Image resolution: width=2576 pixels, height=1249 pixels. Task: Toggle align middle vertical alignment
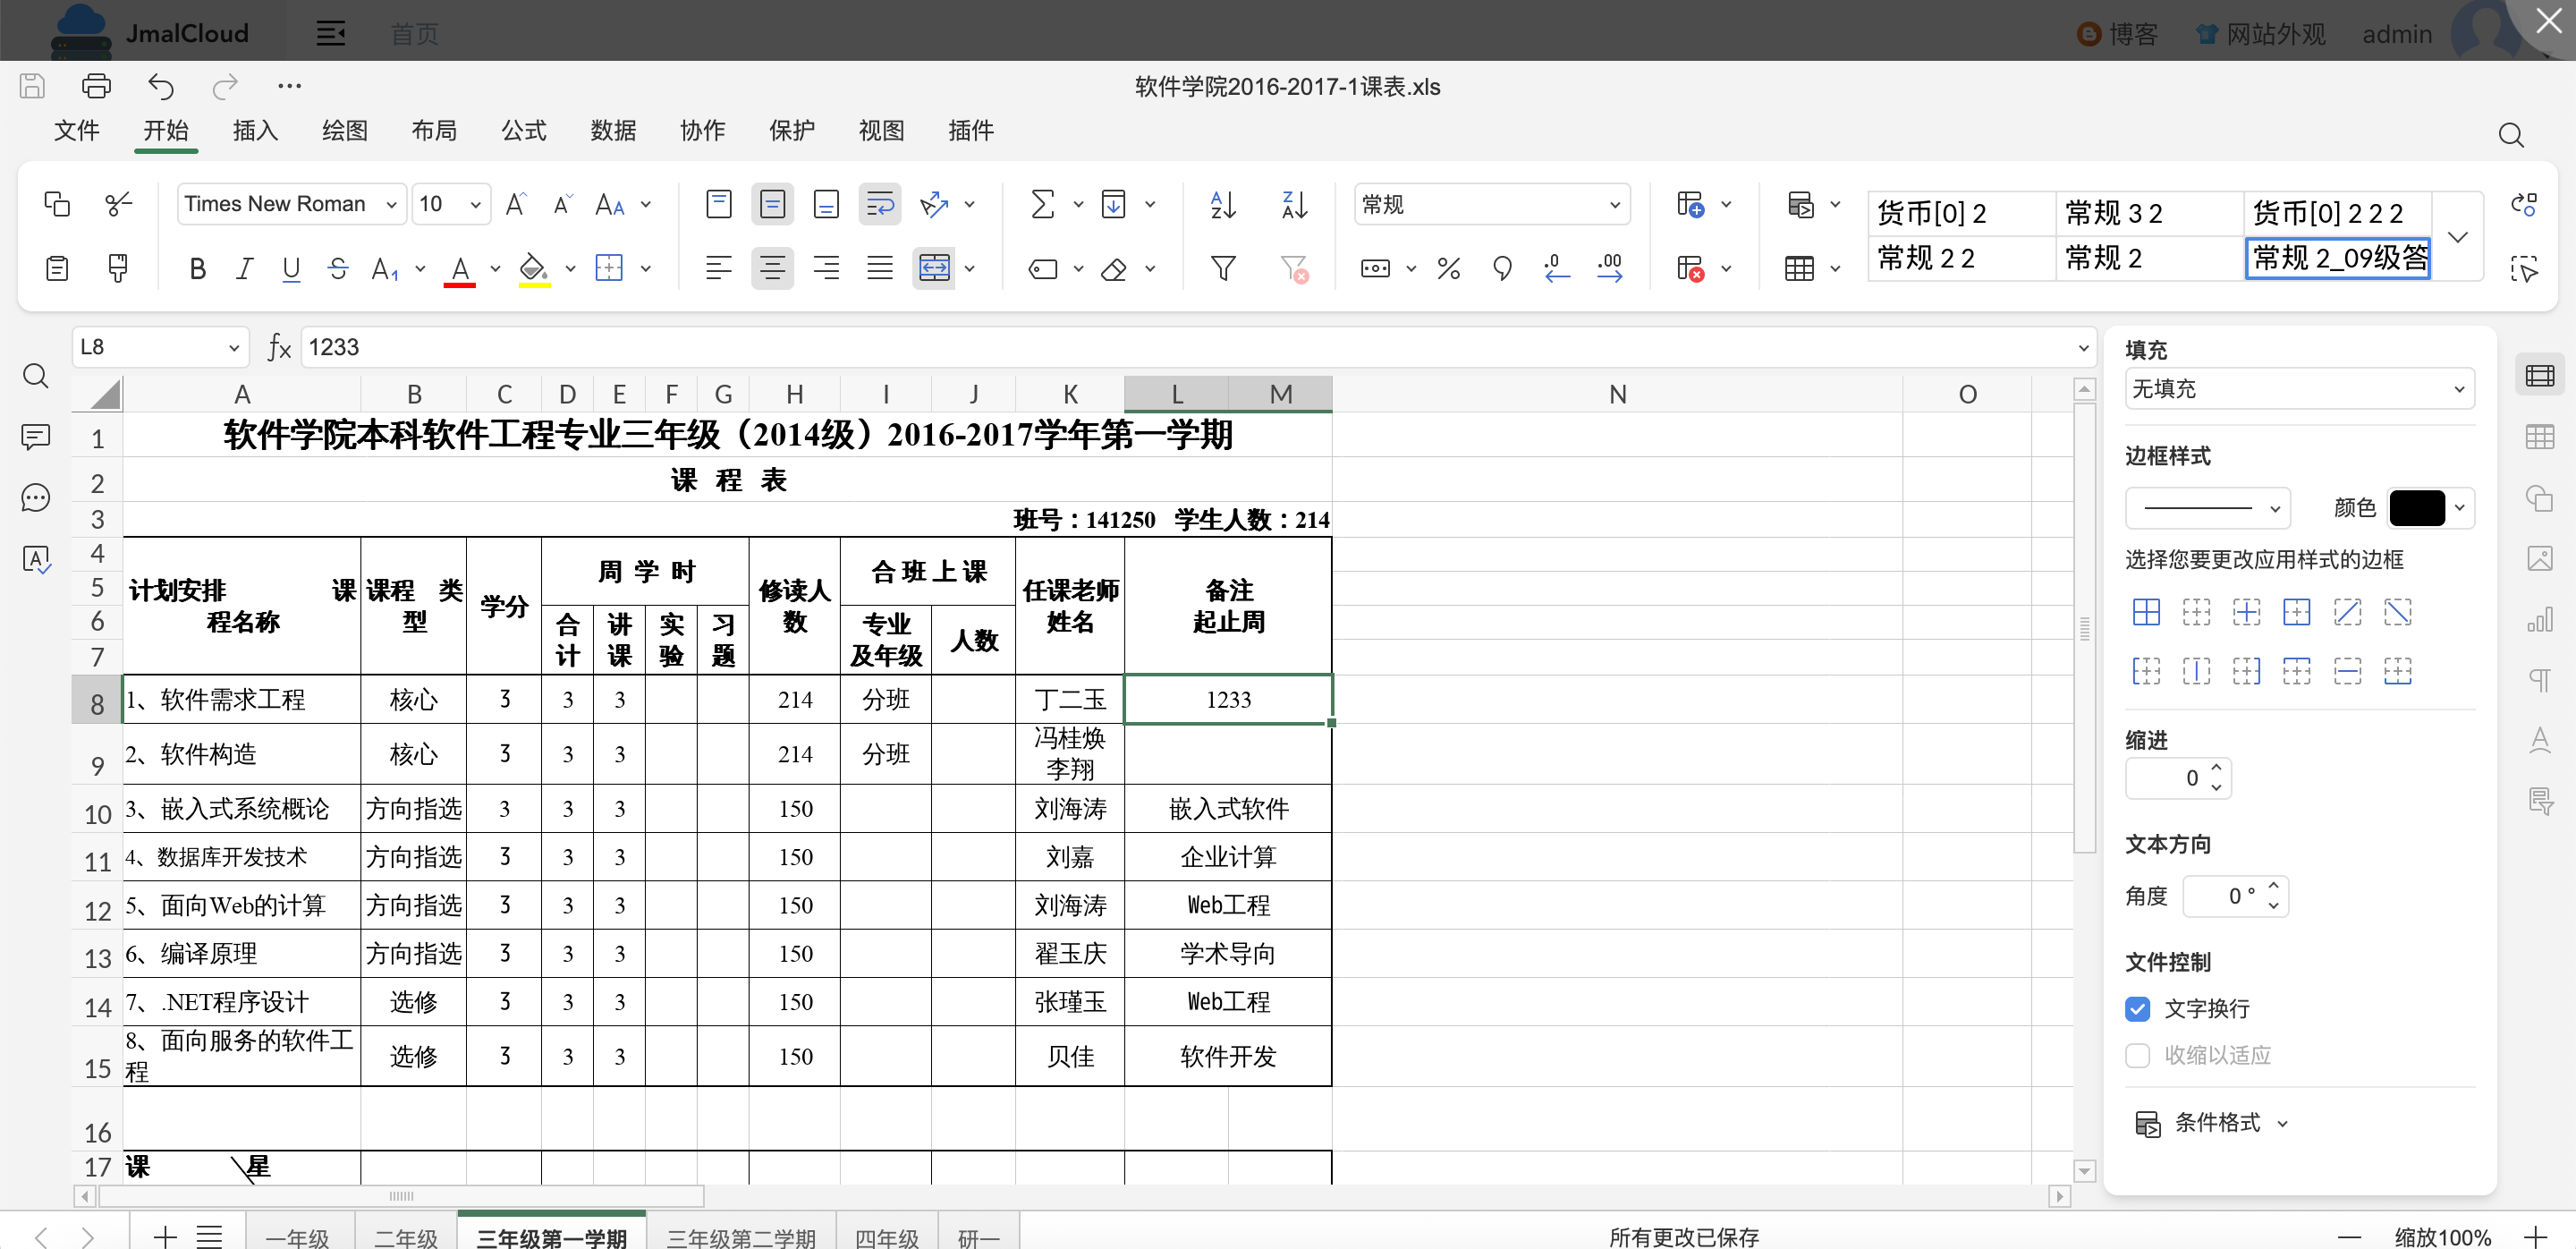(x=772, y=205)
